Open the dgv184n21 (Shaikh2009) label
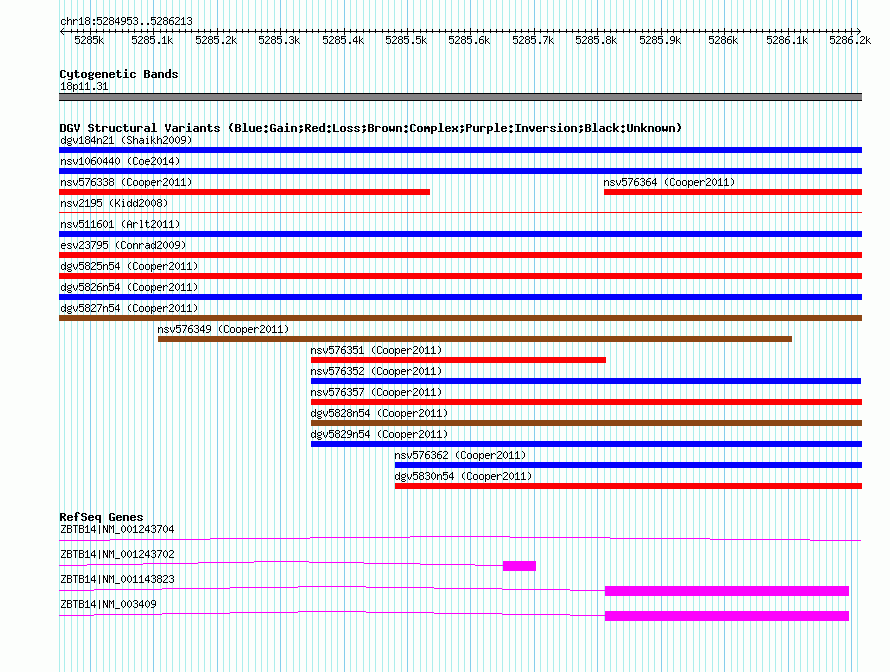 (x=126, y=140)
